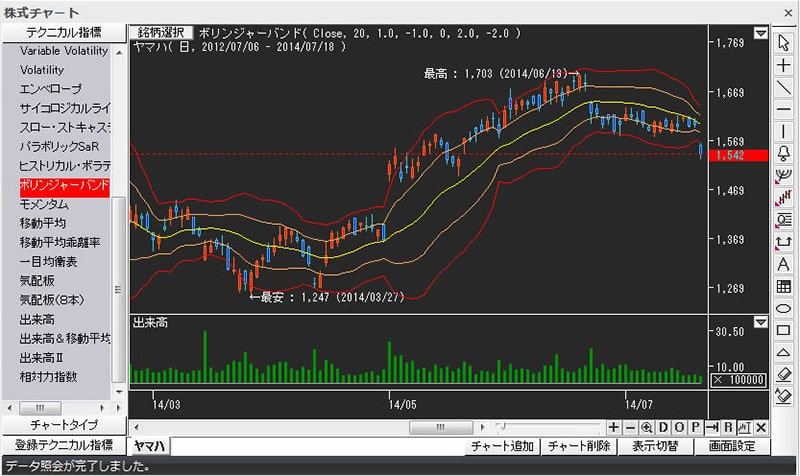Select the 出来高Ⅱ indicator

(41, 358)
